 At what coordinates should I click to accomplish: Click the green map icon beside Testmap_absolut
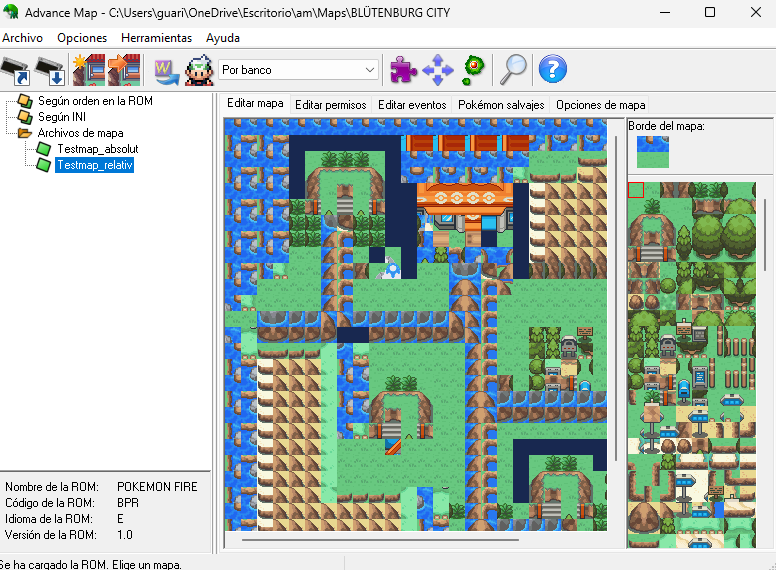pyautogui.click(x=44, y=148)
